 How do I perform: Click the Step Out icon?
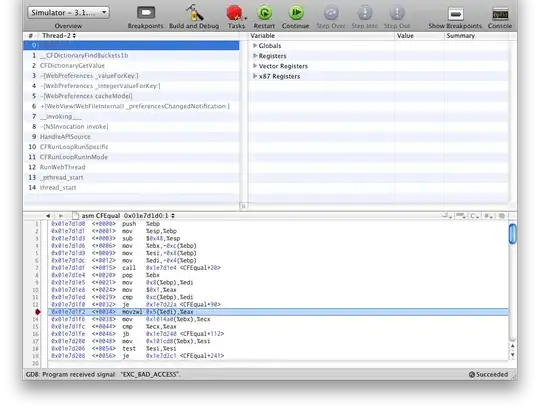[x=397, y=13]
